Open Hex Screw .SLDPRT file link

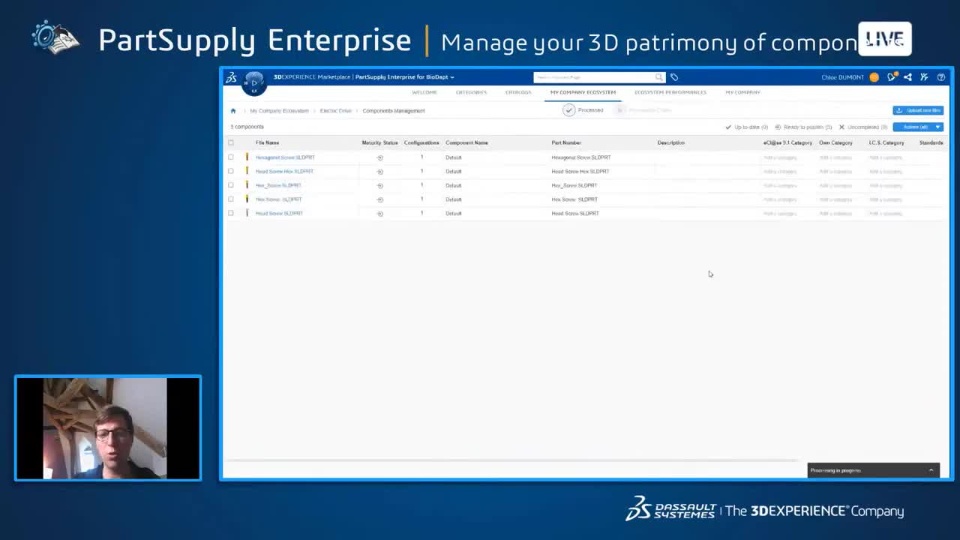(x=279, y=200)
